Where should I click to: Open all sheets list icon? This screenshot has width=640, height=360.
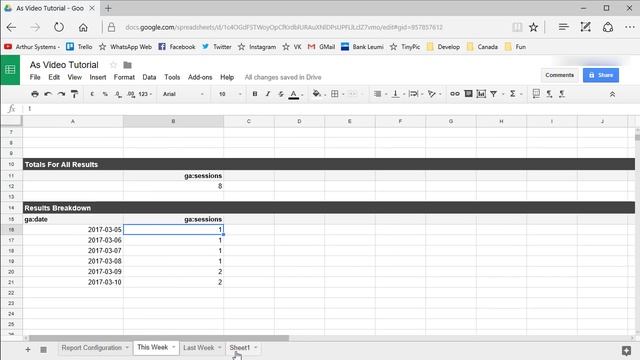(43, 349)
